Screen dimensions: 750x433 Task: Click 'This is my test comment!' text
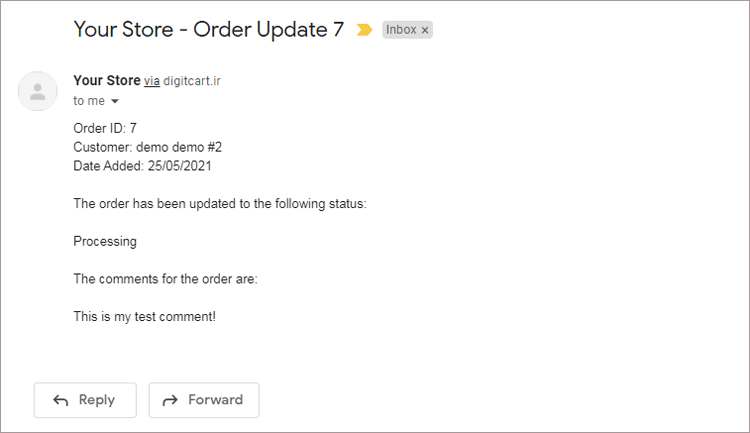tap(144, 317)
